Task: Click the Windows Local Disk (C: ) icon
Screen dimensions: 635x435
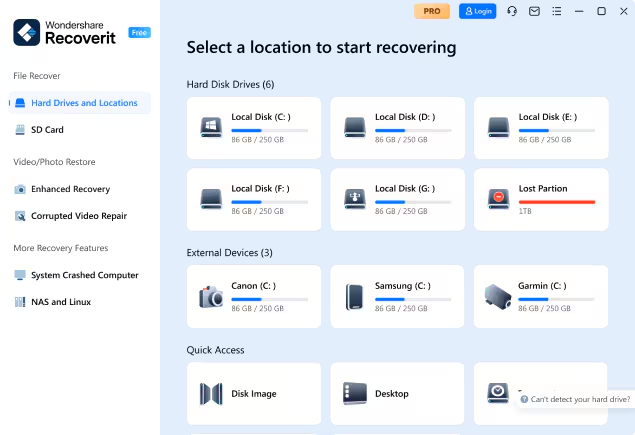Action: coord(211,127)
